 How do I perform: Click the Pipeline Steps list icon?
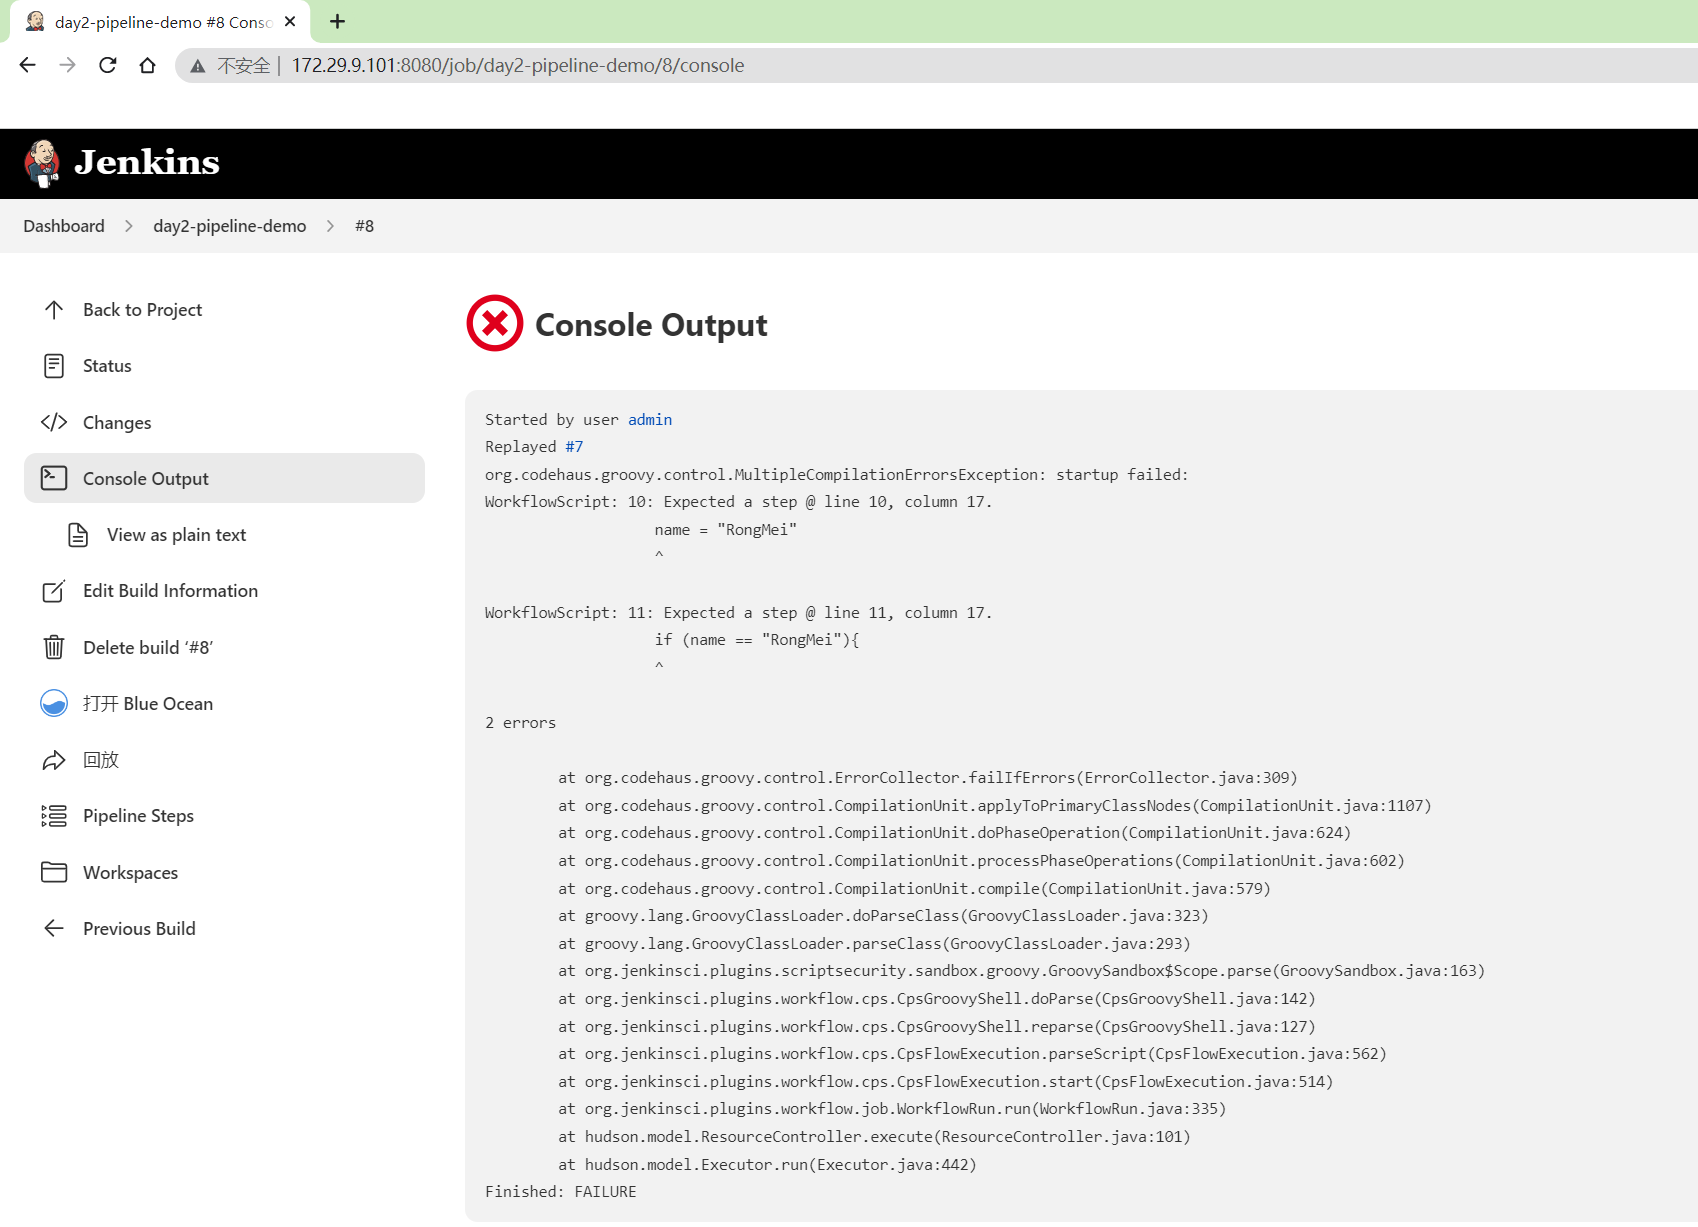tap(54, 816)
